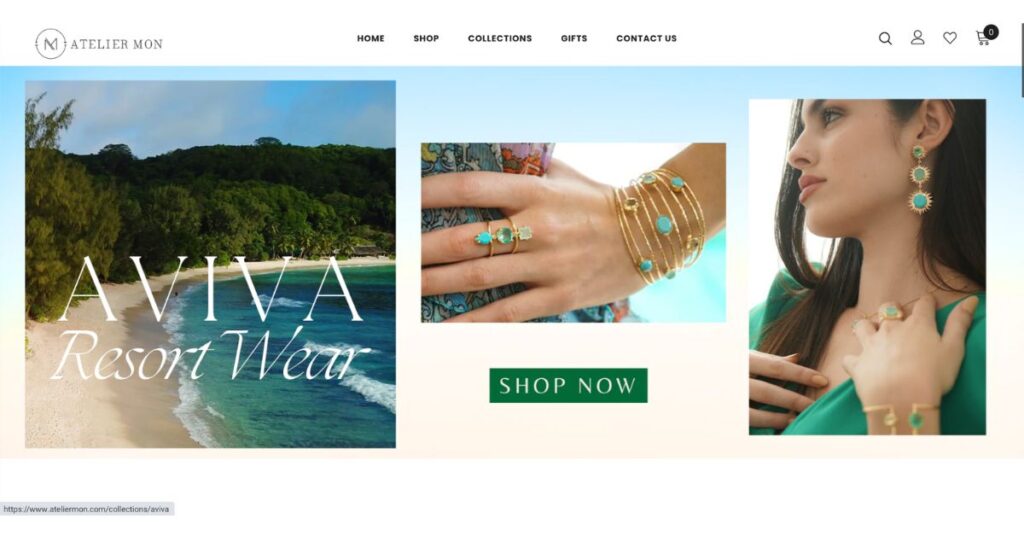Click the Atelier Mon circular logo

tap(50, 44)
